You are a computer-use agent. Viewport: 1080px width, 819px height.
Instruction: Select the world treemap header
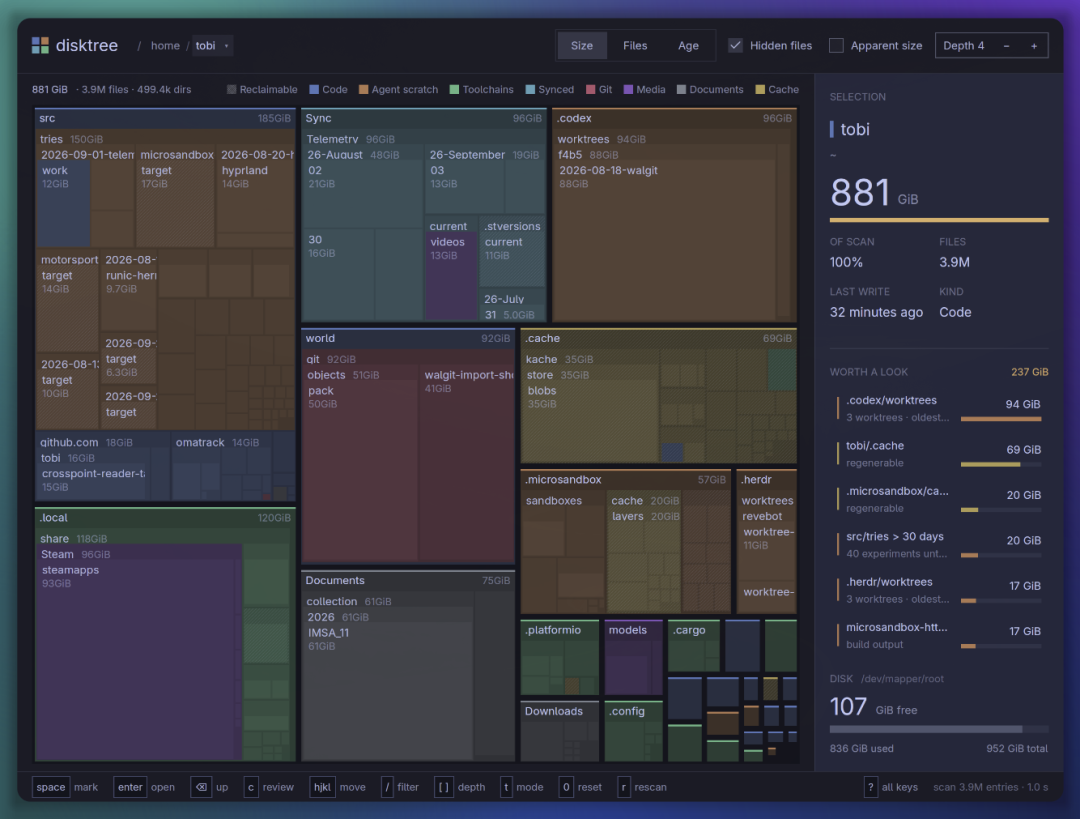click(408, 339)
